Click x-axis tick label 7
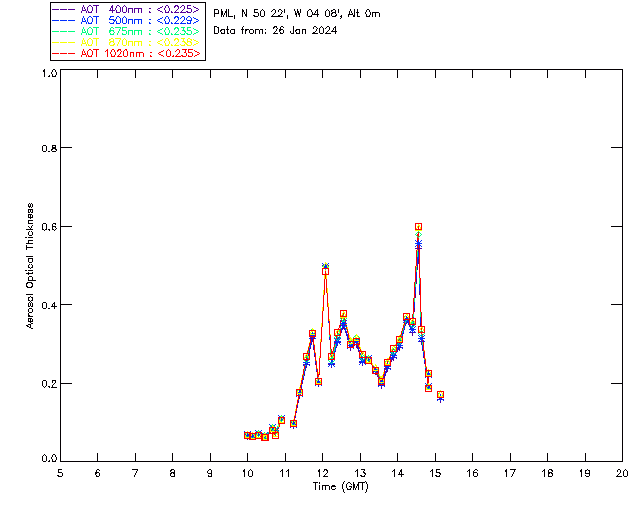Image resolution: width=640 pixels, height=512 pixels. click(135, 473)
